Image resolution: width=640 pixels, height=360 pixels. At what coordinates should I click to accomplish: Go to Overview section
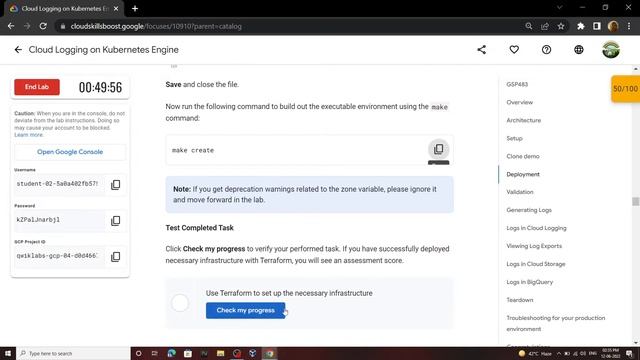coord(520,102)
